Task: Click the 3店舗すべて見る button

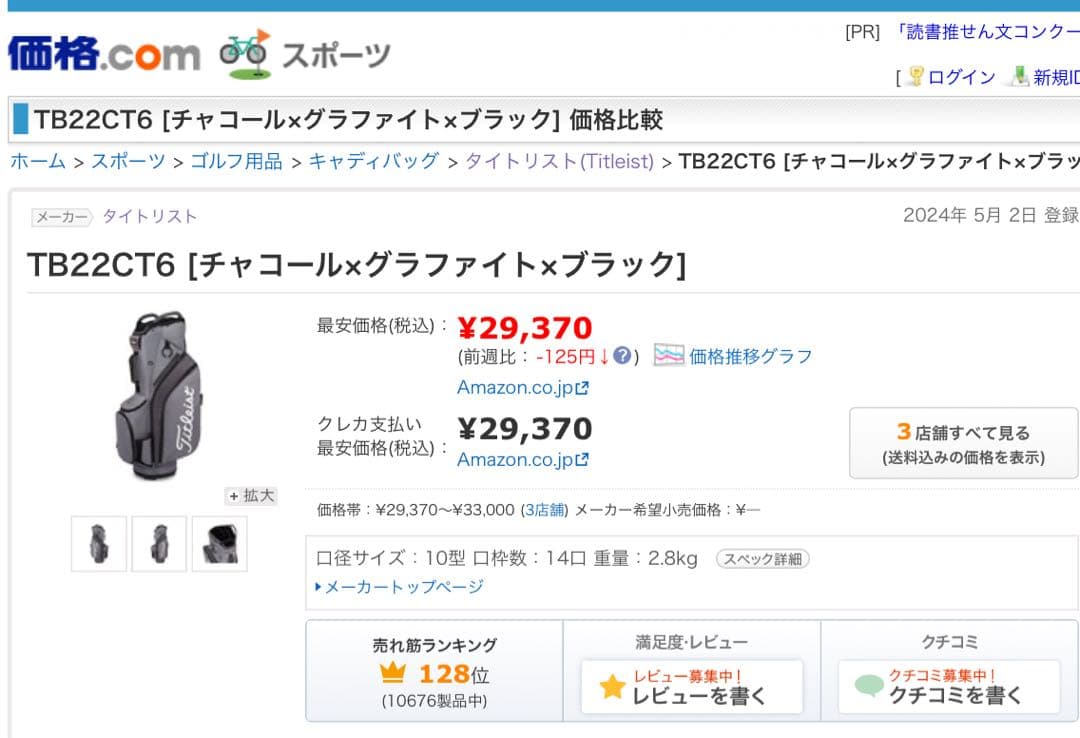Action: (962, 442)
